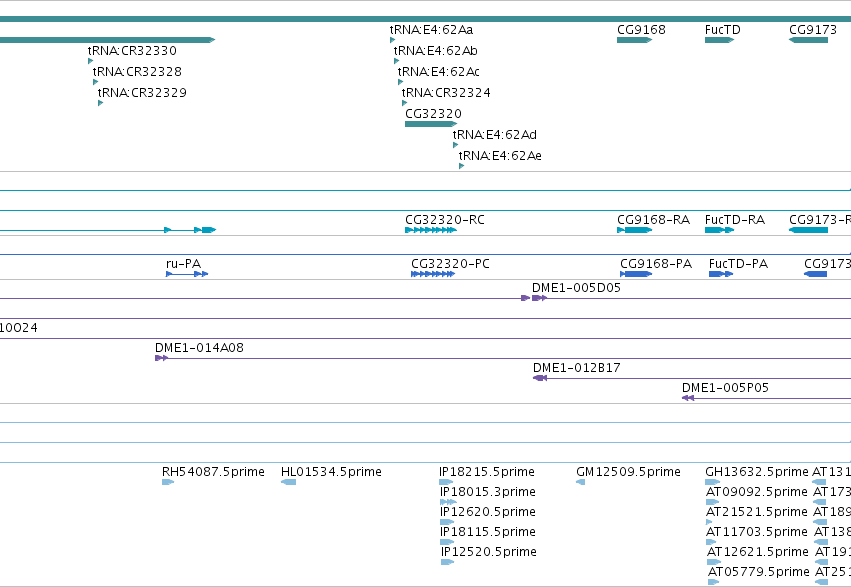
Task: Click the IP18115.5prime EST glyph
Action: pos(447,542)
